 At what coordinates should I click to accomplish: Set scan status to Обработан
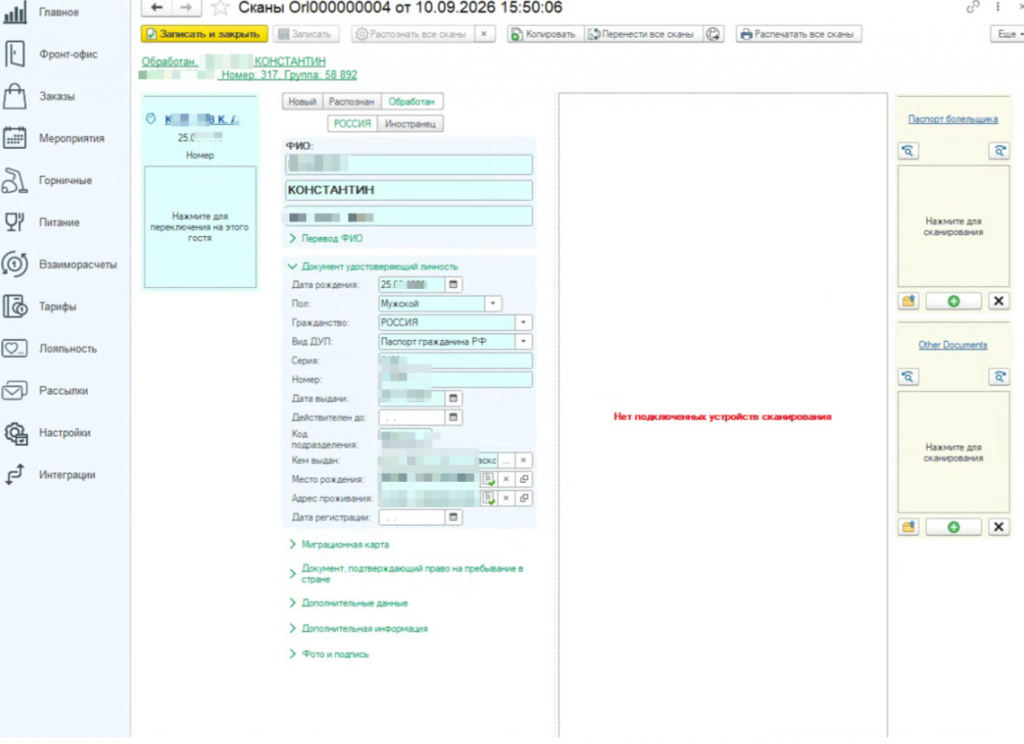pyautogui.click(x=411, y=102)
